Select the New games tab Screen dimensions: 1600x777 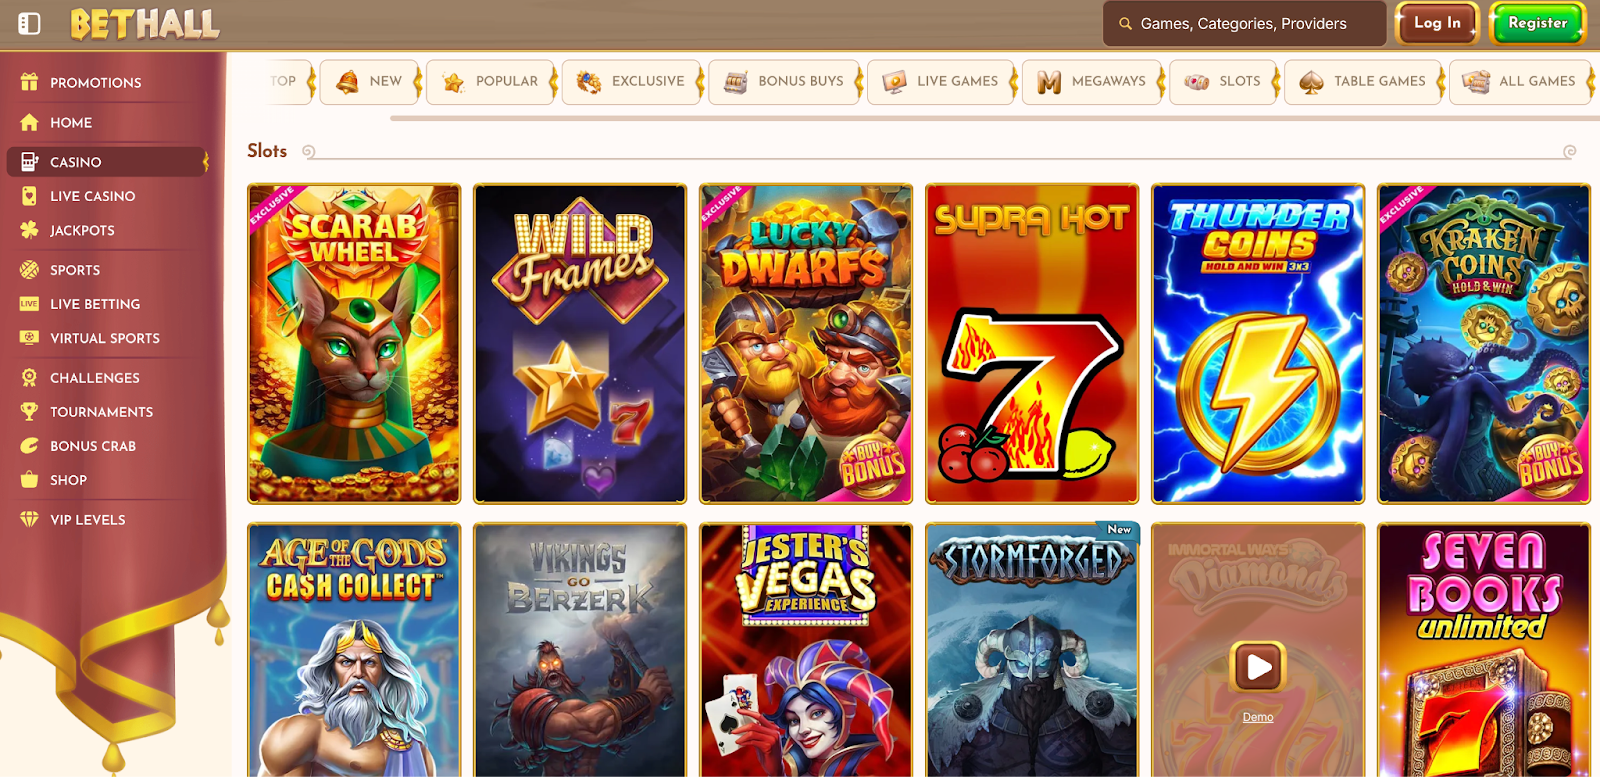pos(369,81)
